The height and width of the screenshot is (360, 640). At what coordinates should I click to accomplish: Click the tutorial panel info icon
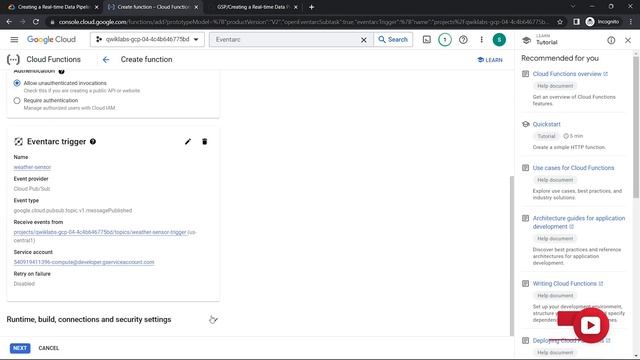[611, 40]
